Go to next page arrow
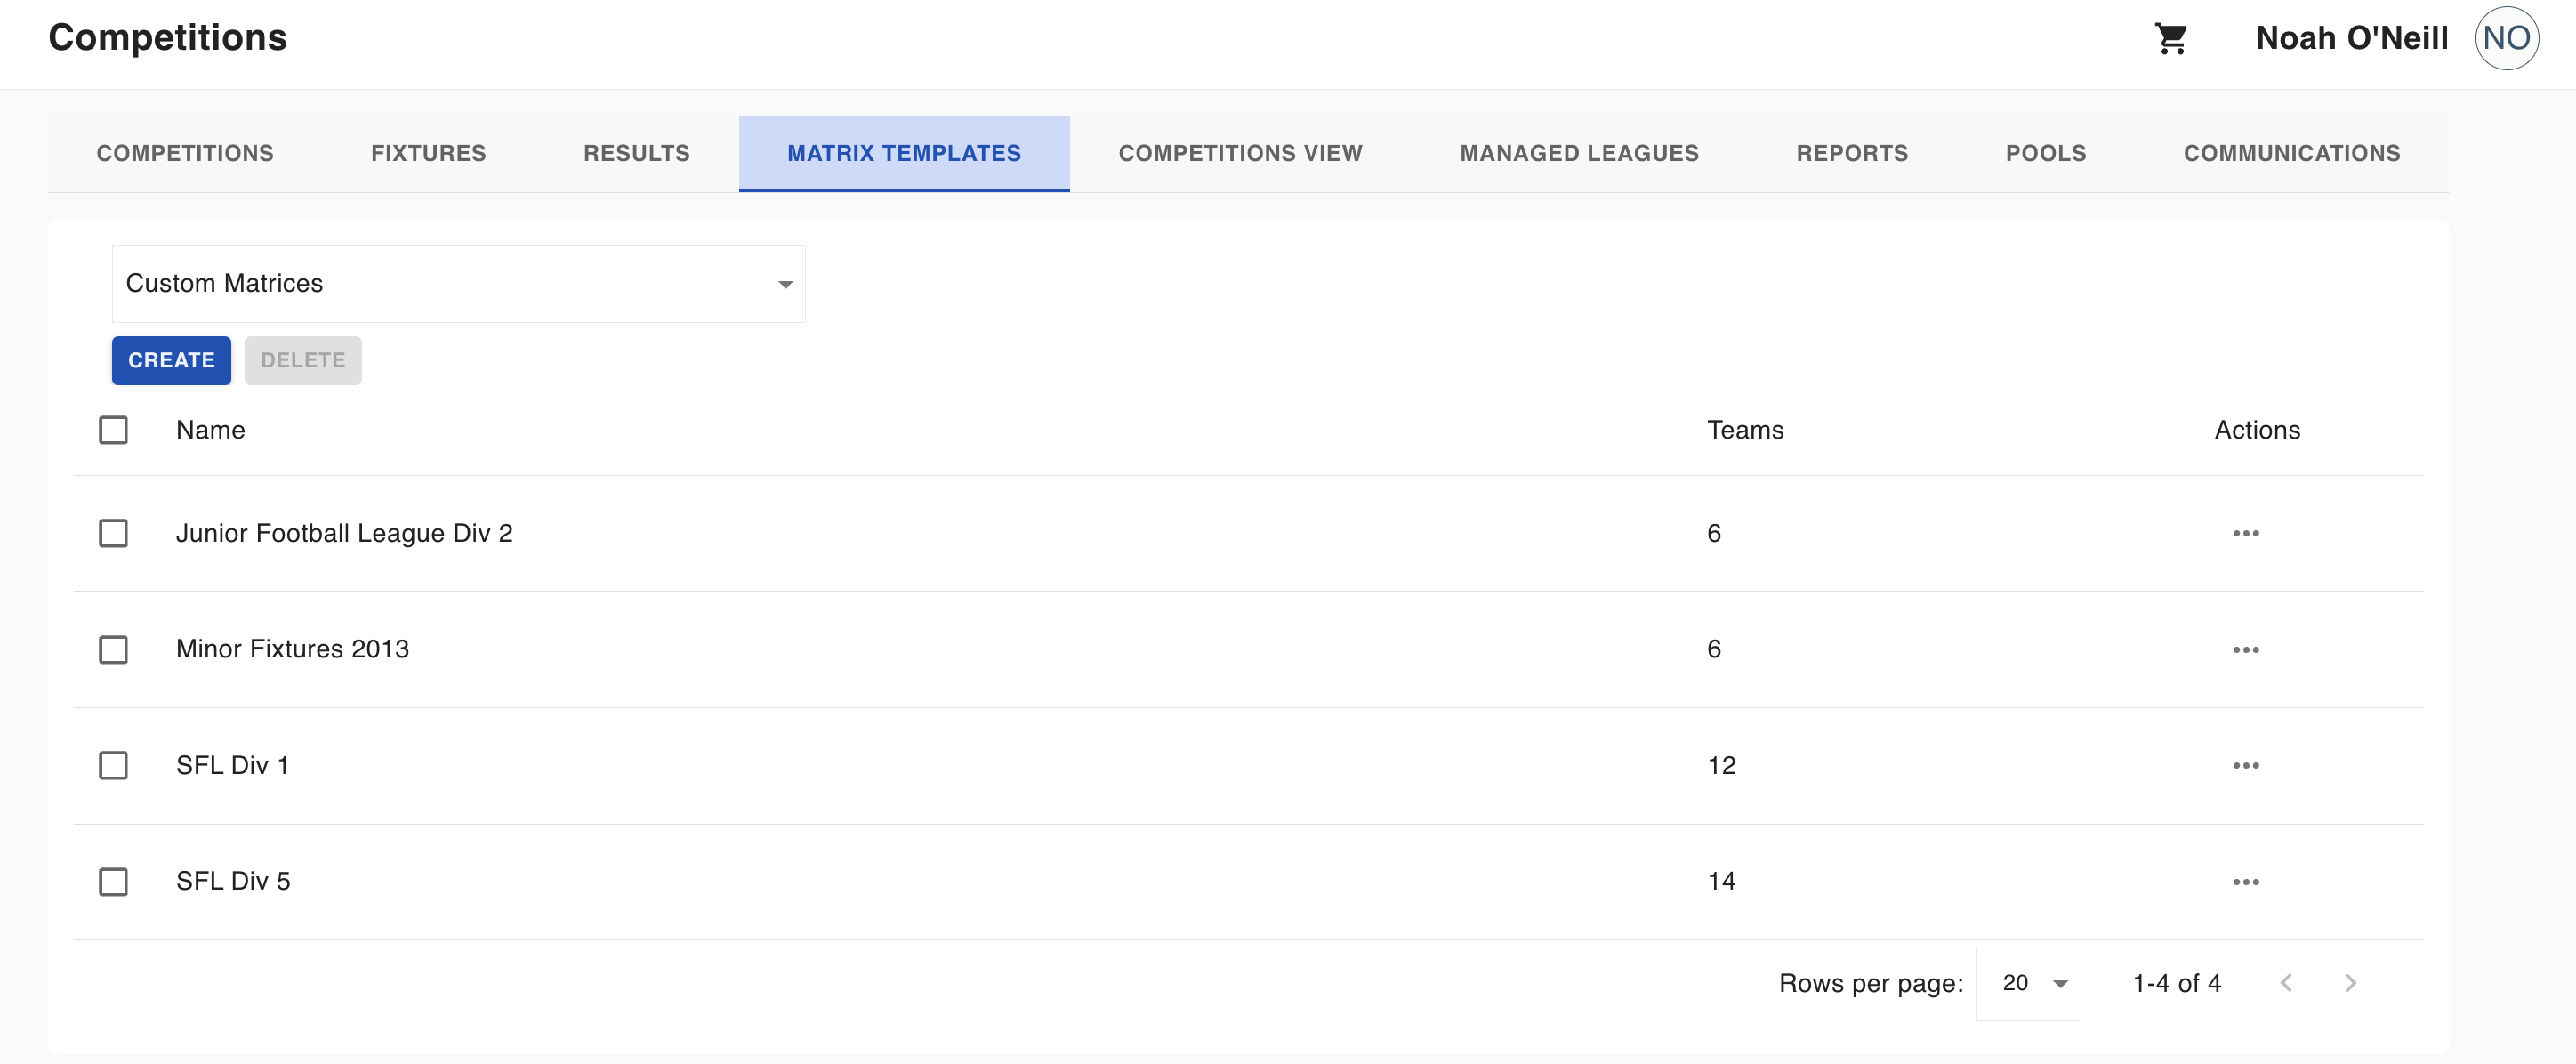The width and height of the screenshot is (2576, 1064). 2350,983
